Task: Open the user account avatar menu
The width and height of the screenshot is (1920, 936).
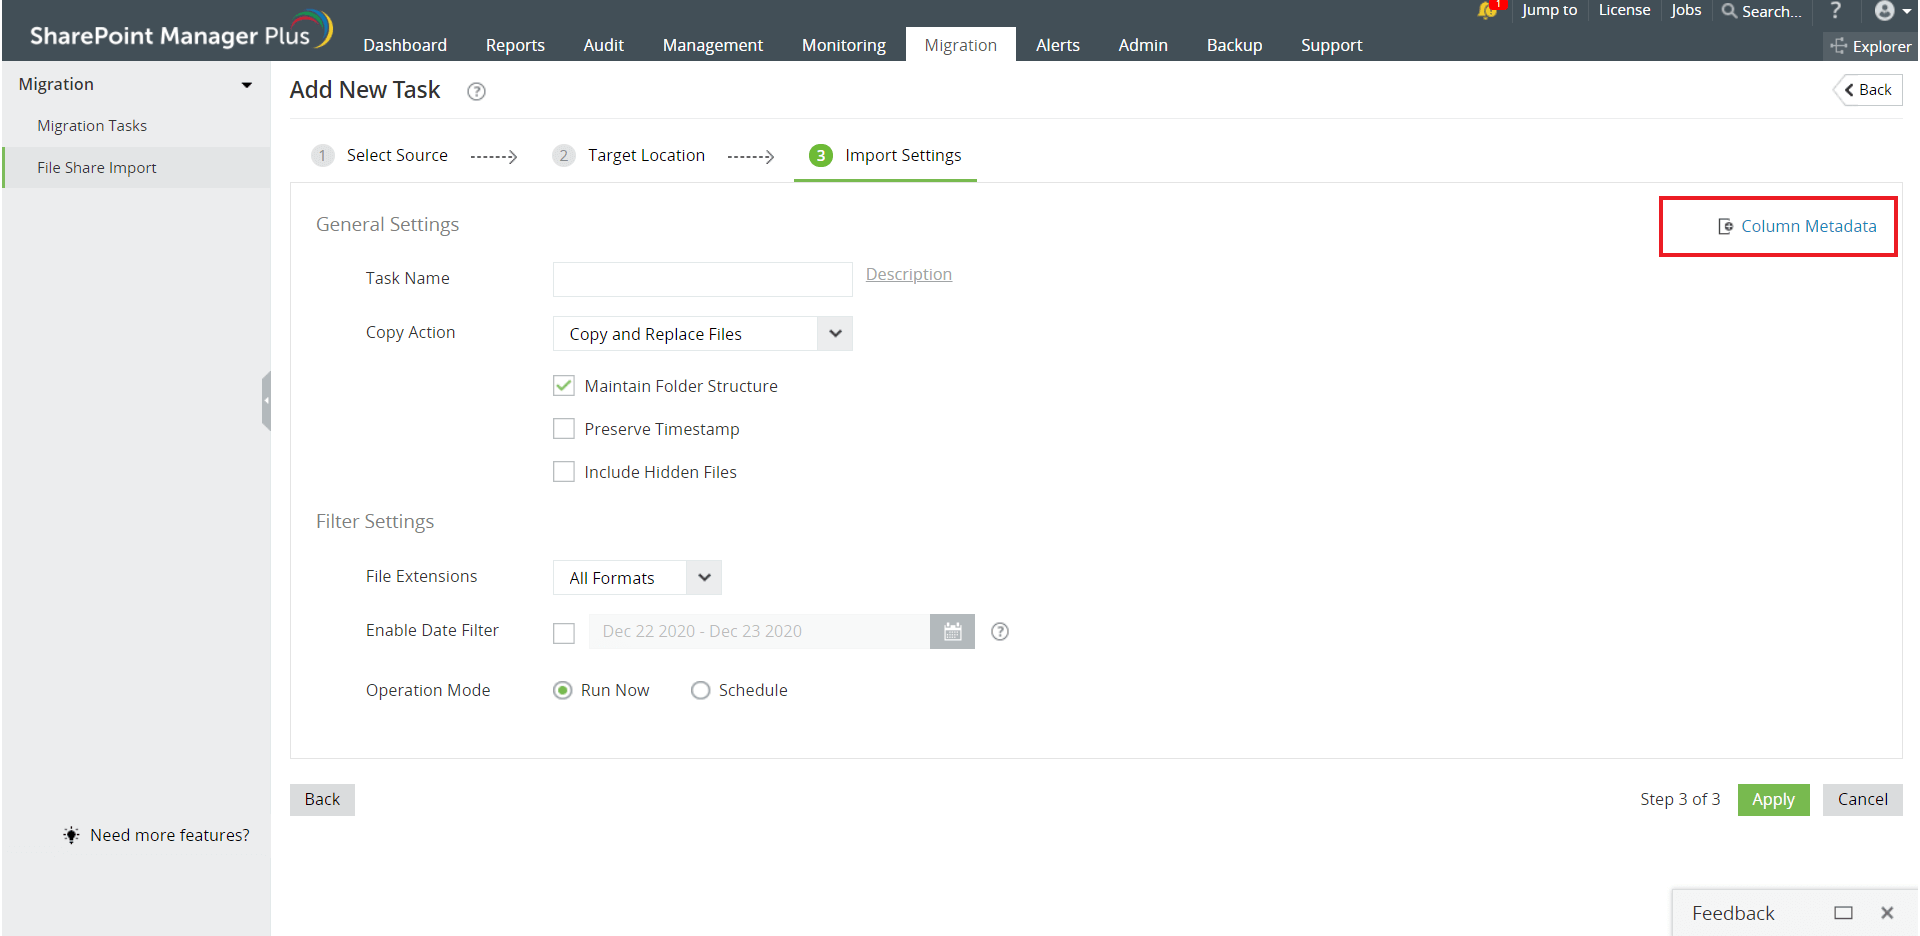Action: point(1892,11)
